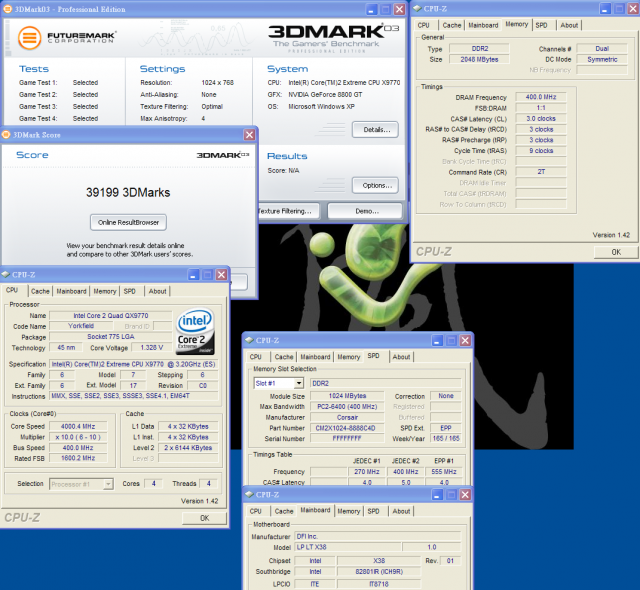Click the FSB:DRAM 1:1 value
The width and height of the screenshot is (640, 590).
[541, 108]
